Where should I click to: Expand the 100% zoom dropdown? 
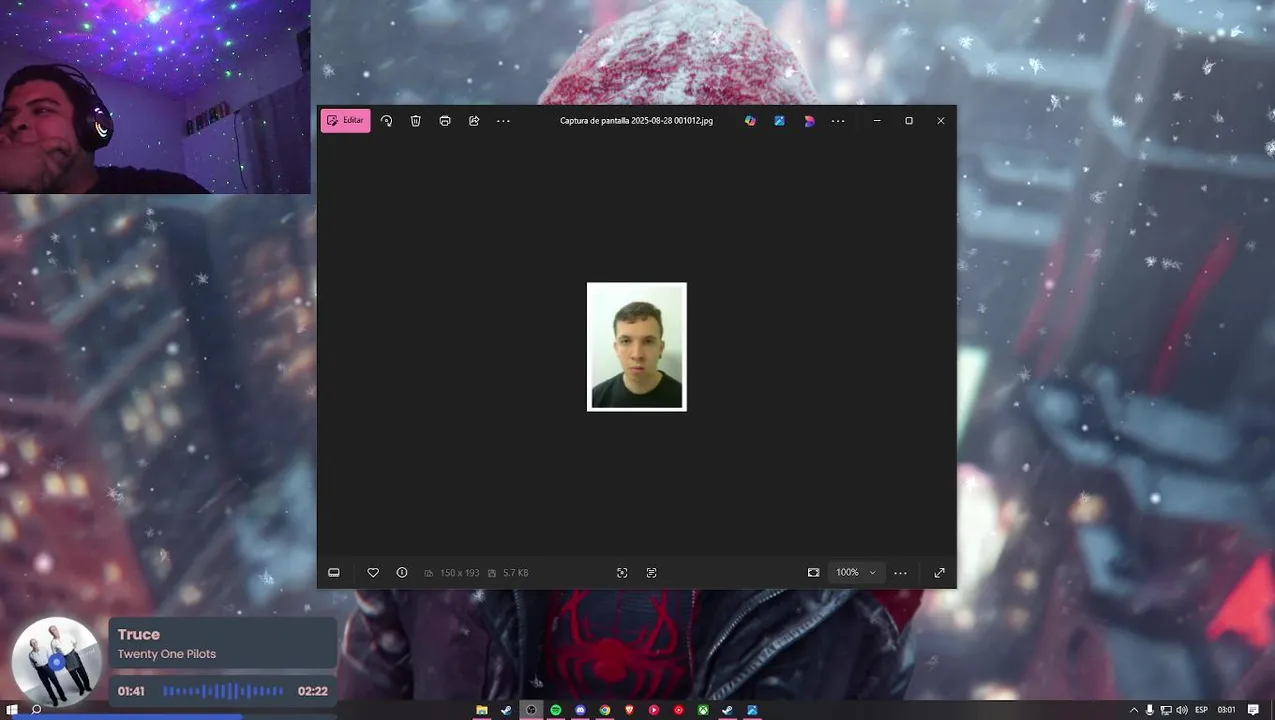click(856, 573)
